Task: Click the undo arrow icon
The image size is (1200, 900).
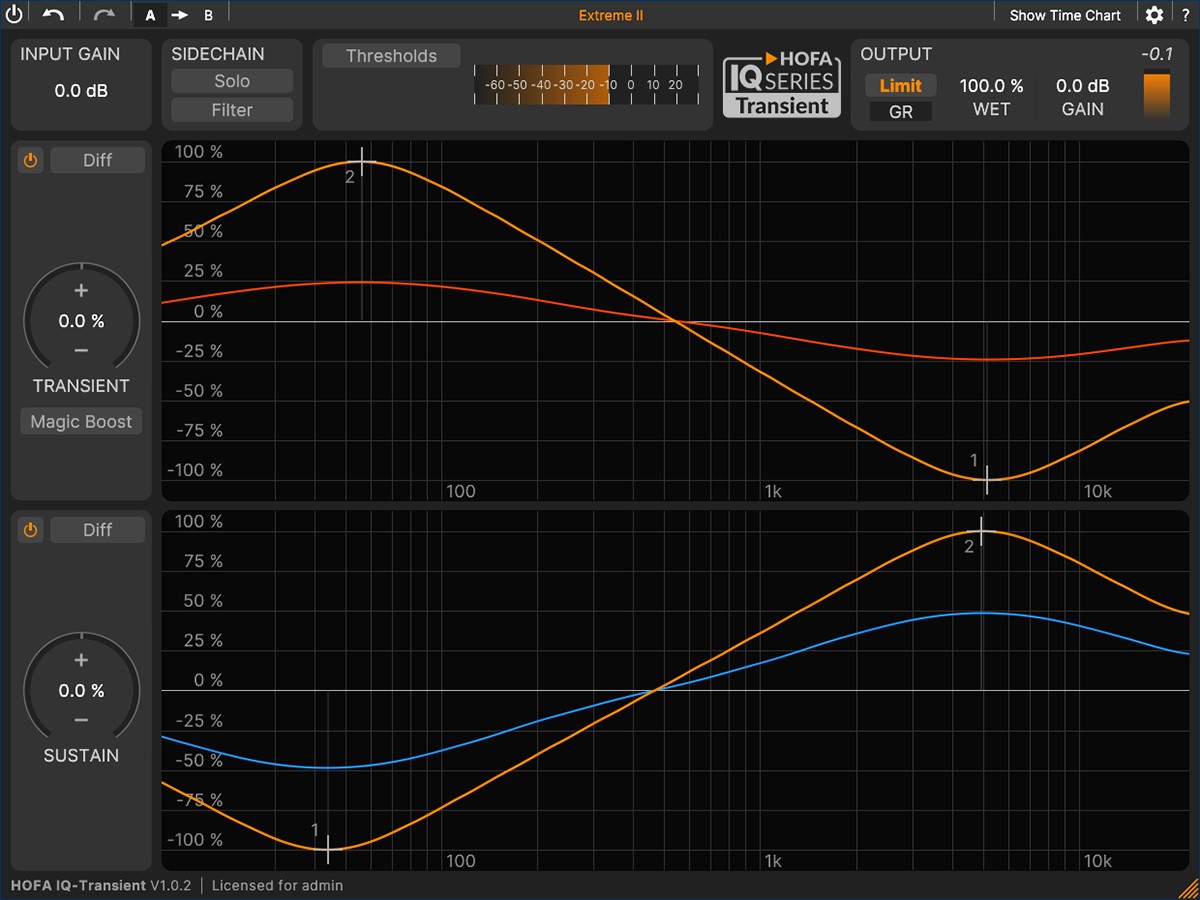Action: coord(53,15)
